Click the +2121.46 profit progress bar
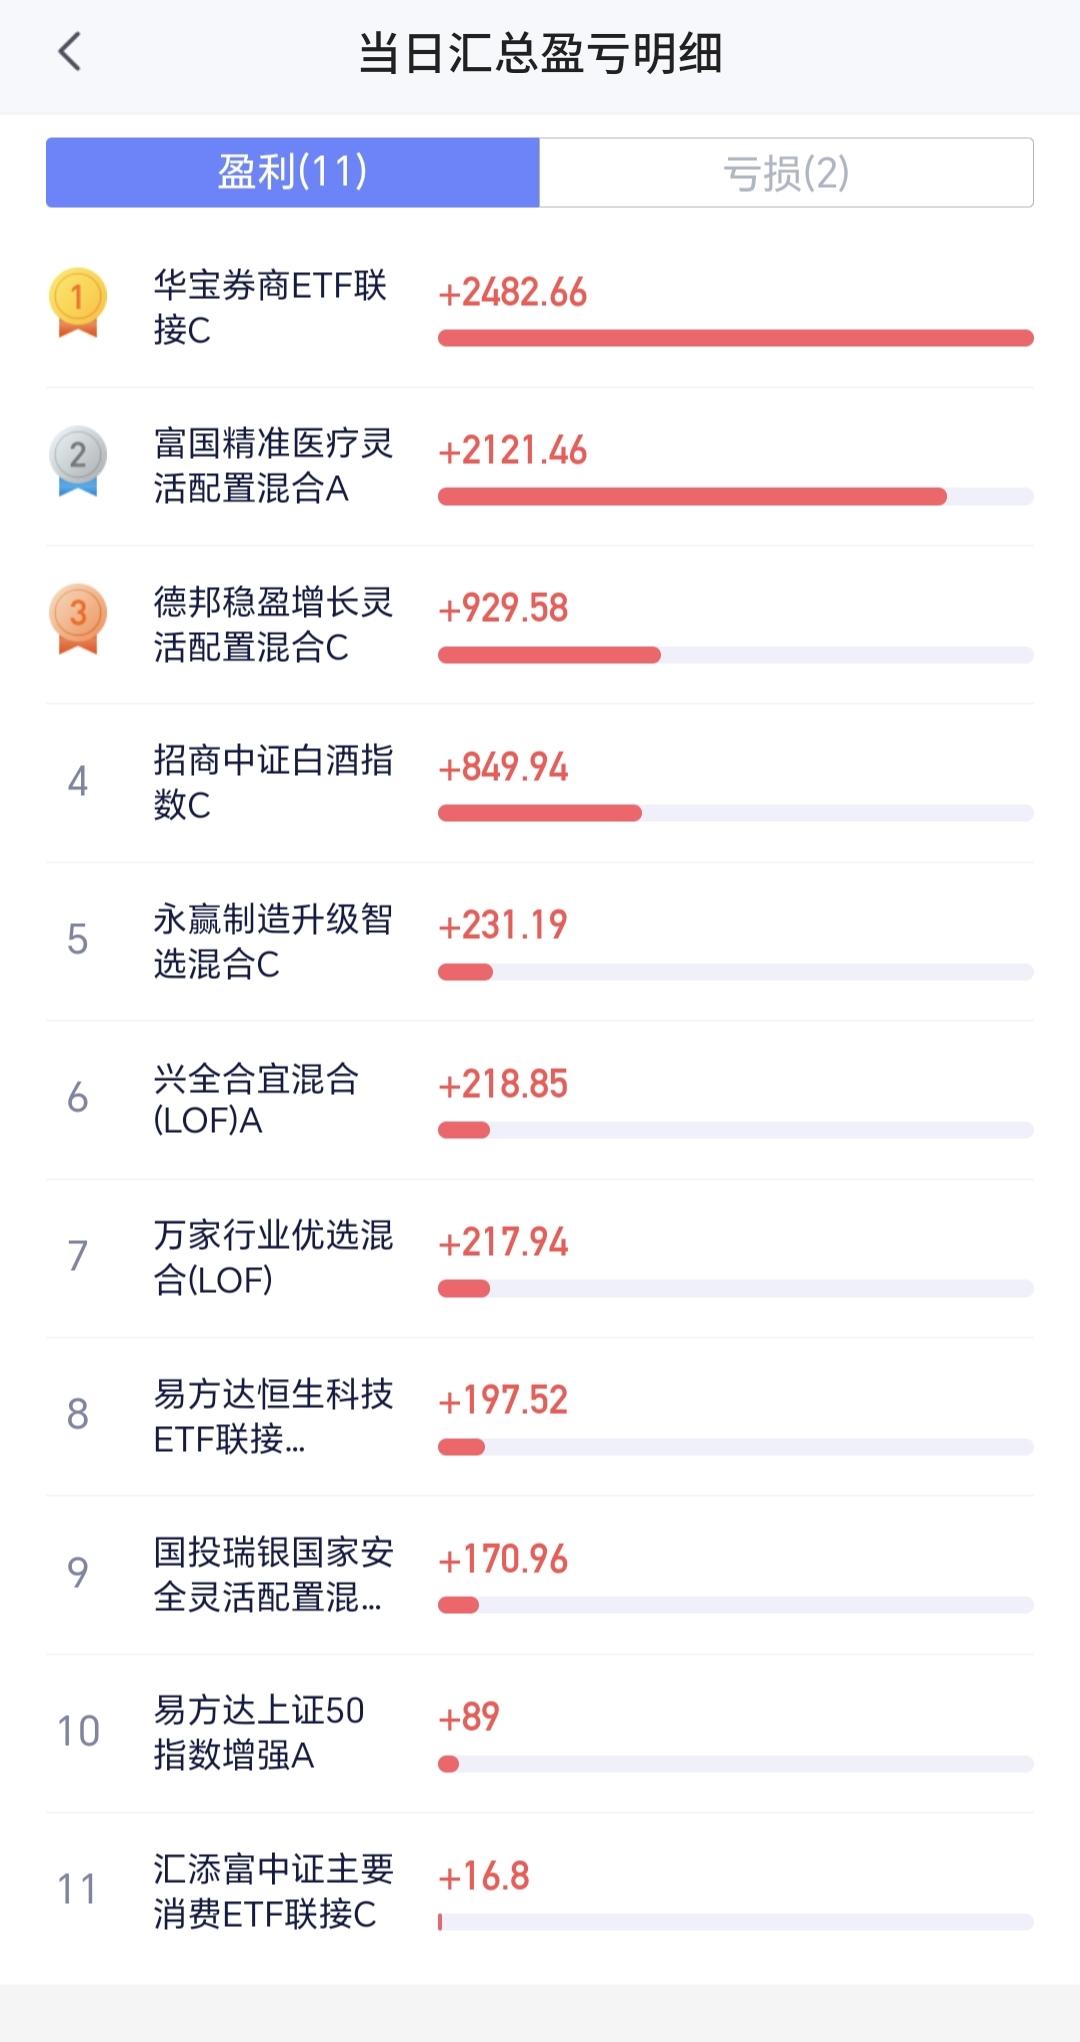The image size is (1080, 2042). tap(736, 496)
